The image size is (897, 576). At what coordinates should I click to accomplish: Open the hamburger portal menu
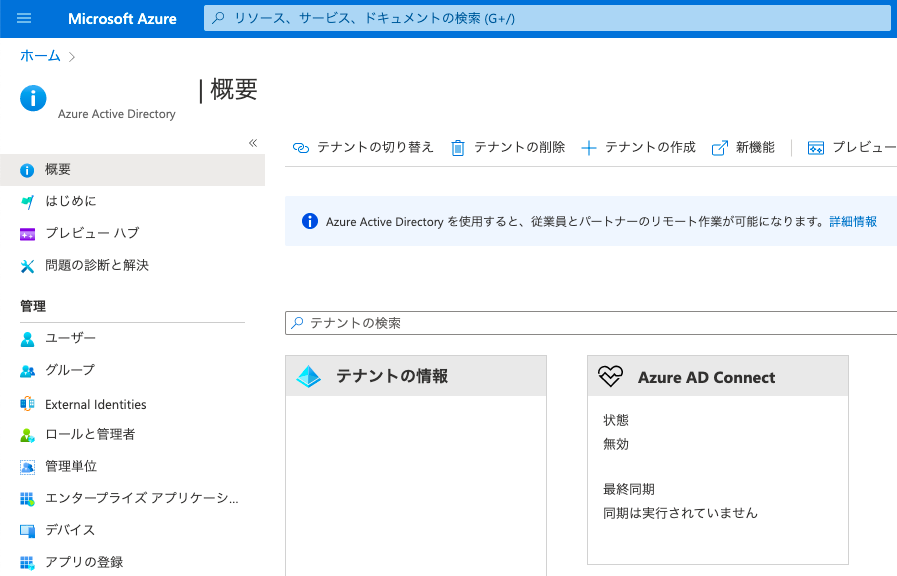24,18
